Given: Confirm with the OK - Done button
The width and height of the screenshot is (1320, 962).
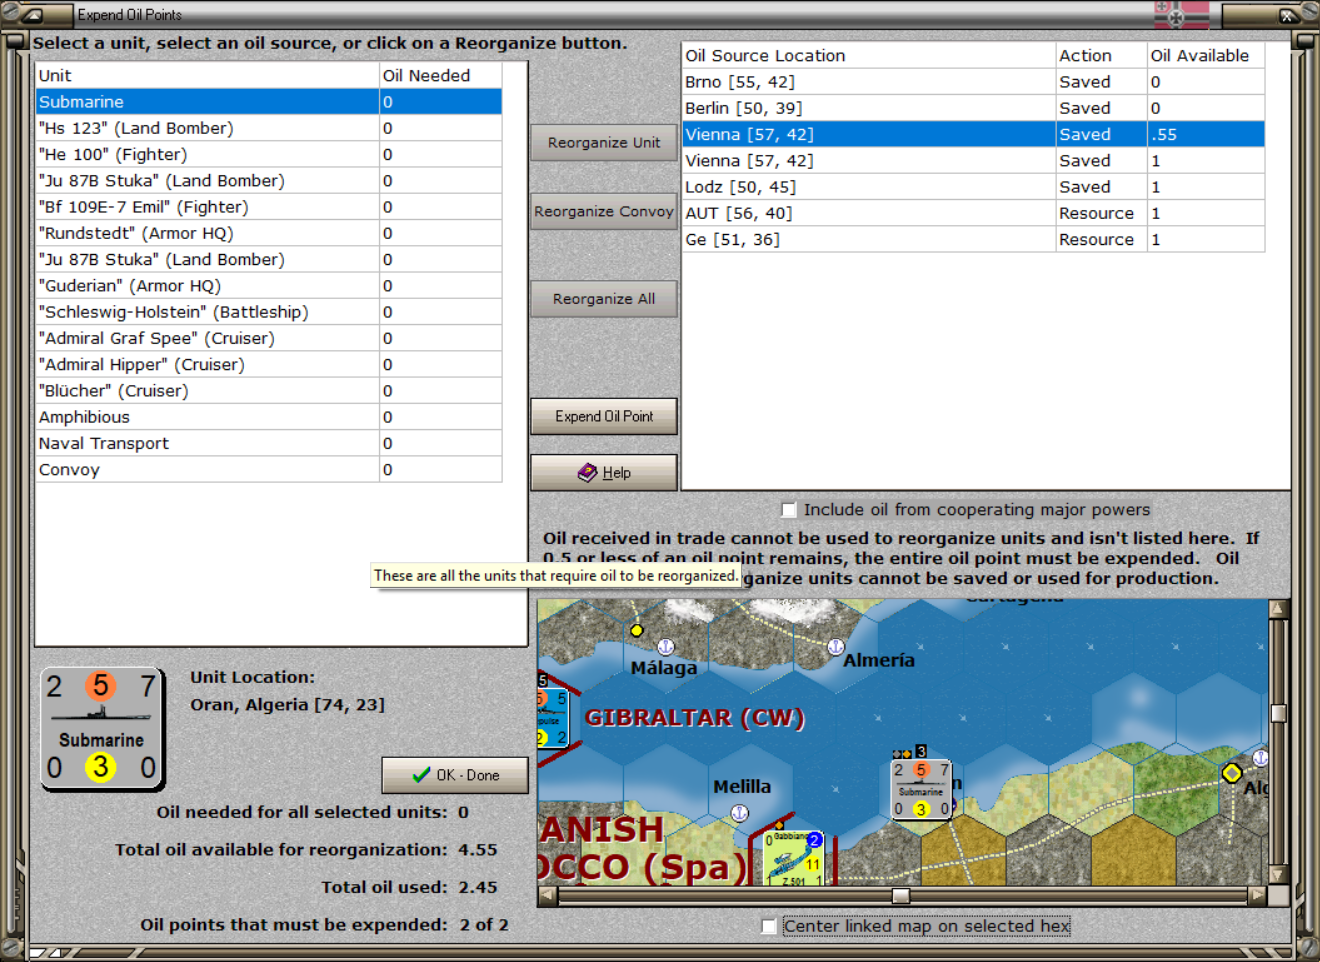Looking at the screenshot, I should [455, 775].
